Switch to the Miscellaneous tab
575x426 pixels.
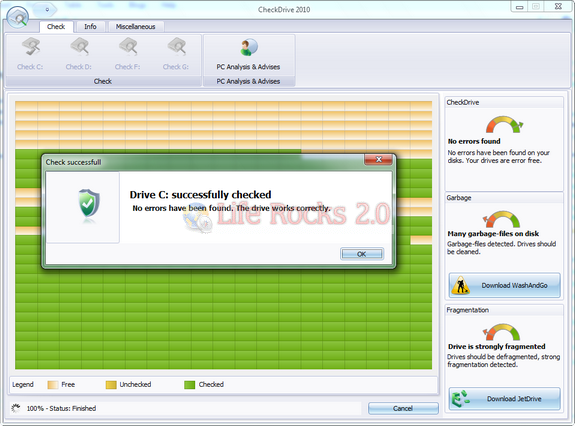pos(135,26)
